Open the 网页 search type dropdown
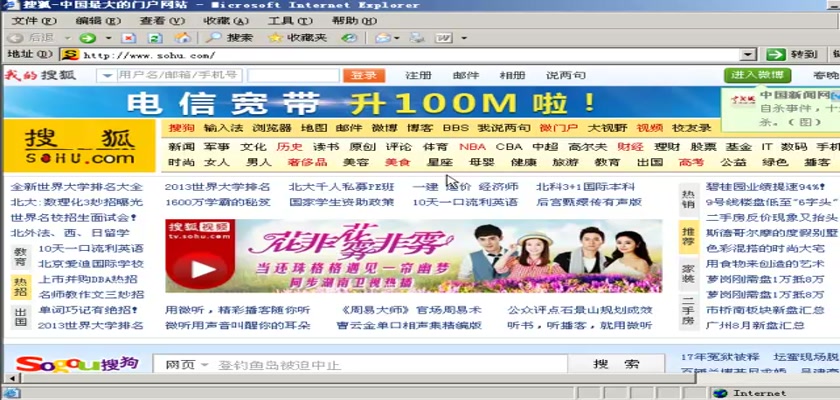 pos(204,365)
